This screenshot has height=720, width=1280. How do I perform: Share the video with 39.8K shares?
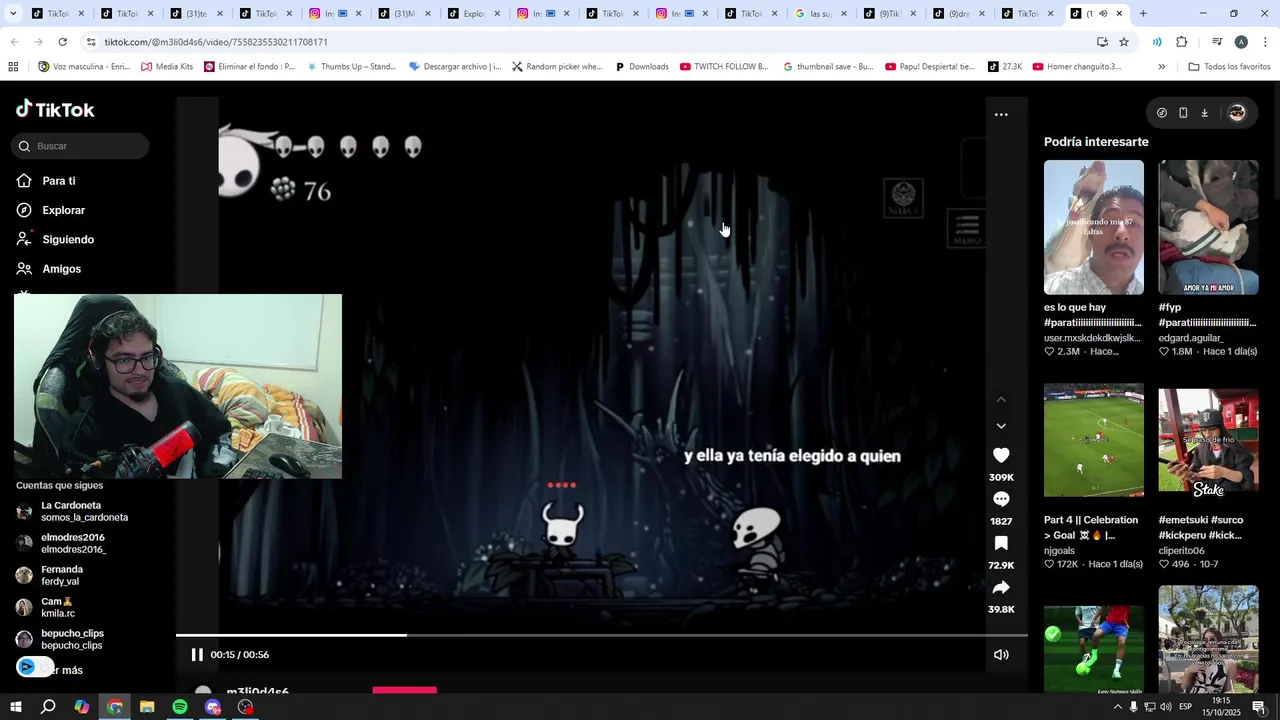tap(1001, 587)
